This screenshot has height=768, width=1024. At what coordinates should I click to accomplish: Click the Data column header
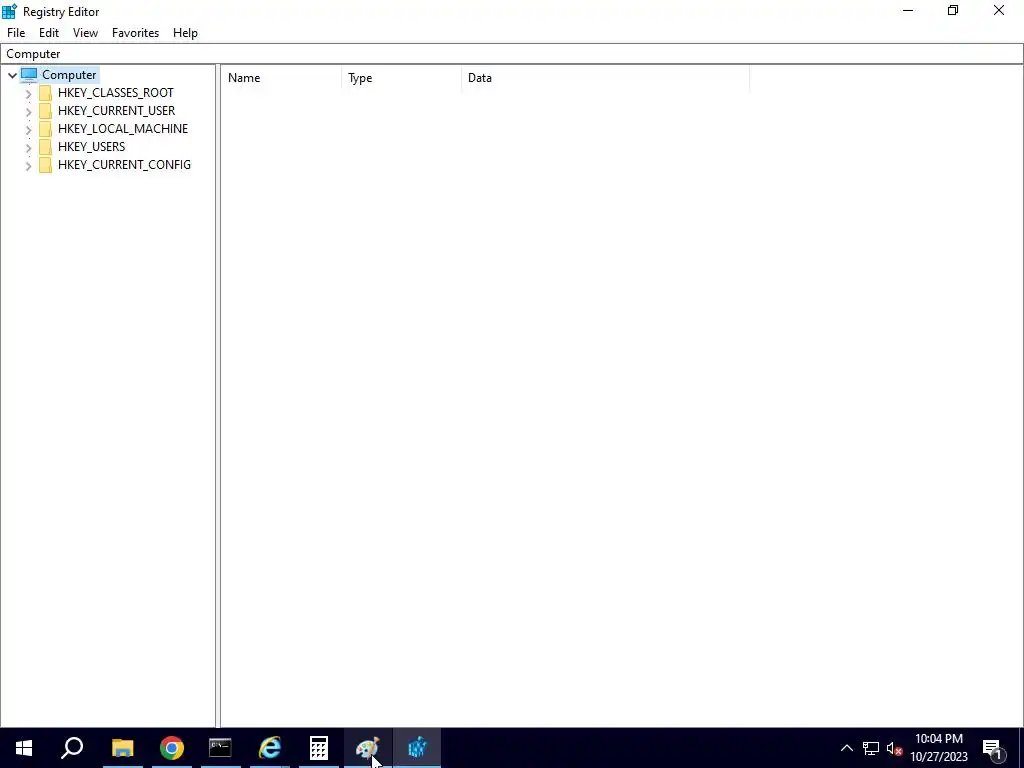pyautogui.click(x=605, y=78)
